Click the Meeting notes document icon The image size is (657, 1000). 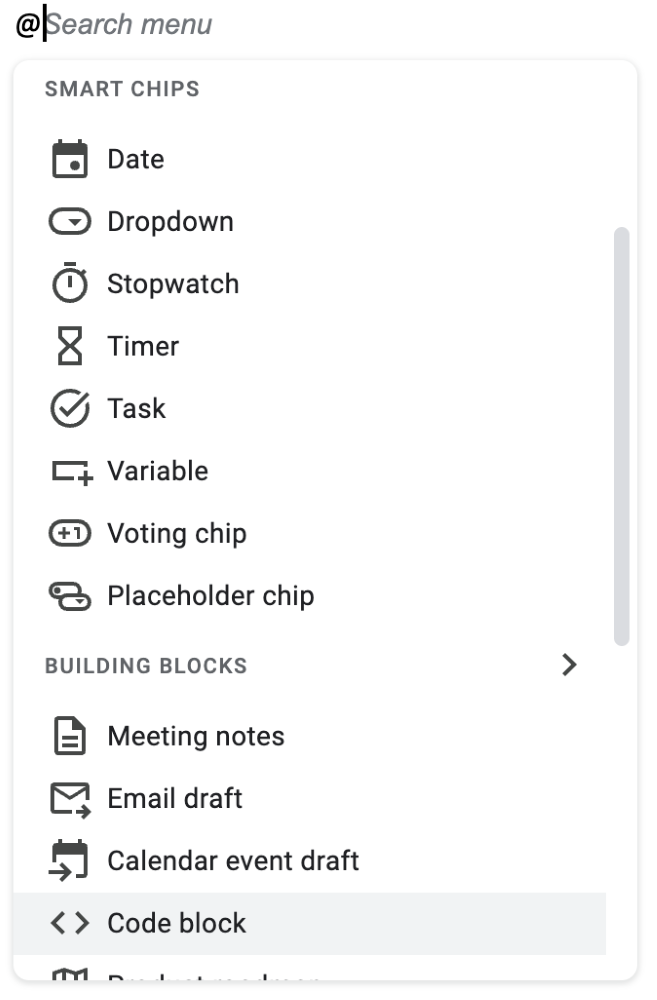70,737
